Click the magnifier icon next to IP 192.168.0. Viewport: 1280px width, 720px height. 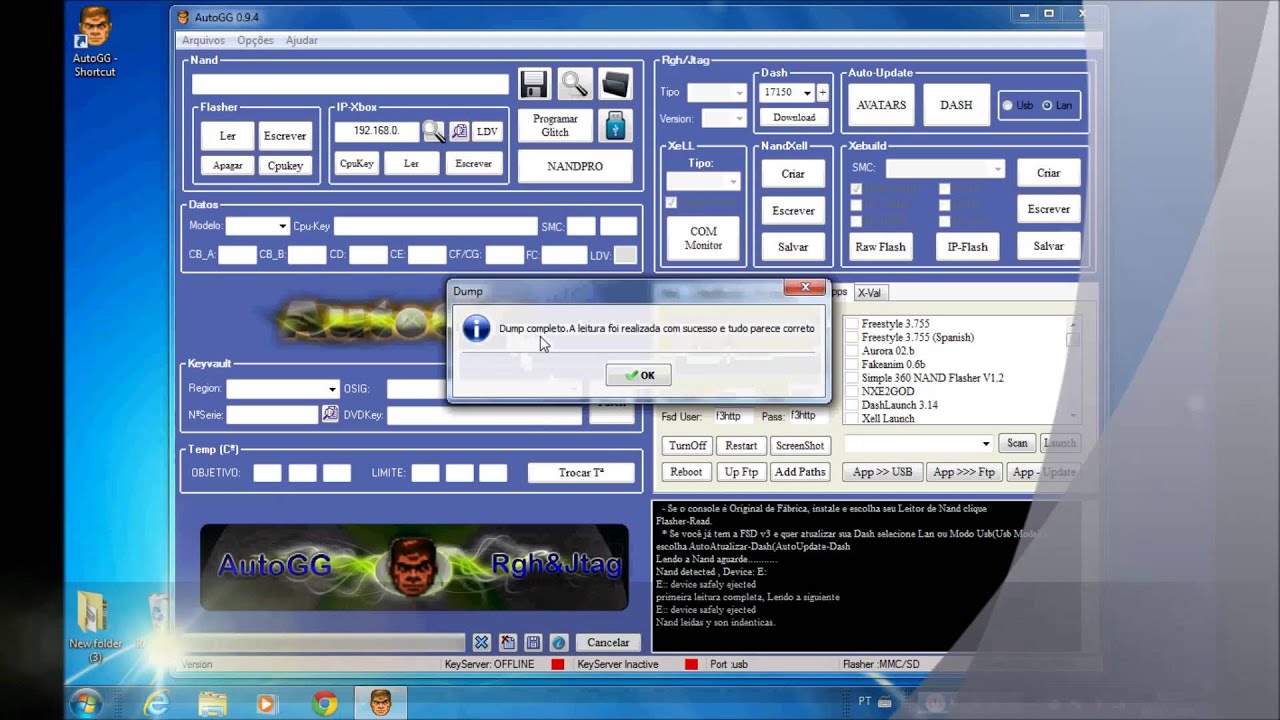(x=433, y=131)
